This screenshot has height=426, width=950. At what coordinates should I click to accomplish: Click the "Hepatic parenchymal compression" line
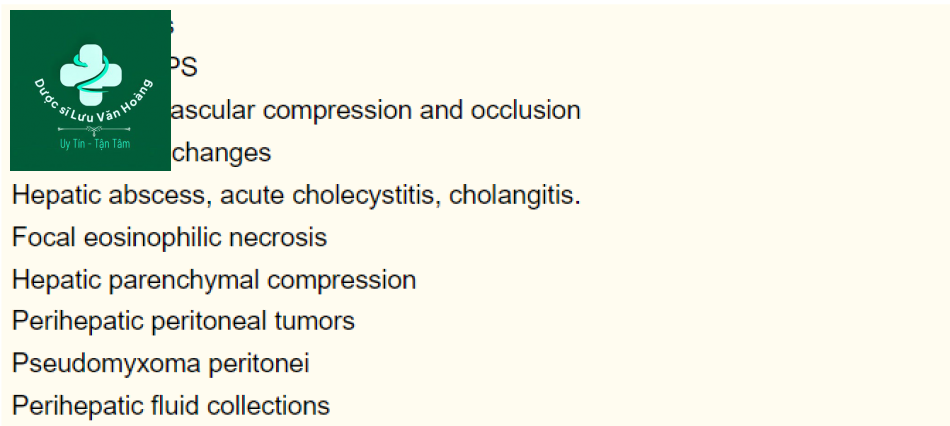click(x=213, y=280)
